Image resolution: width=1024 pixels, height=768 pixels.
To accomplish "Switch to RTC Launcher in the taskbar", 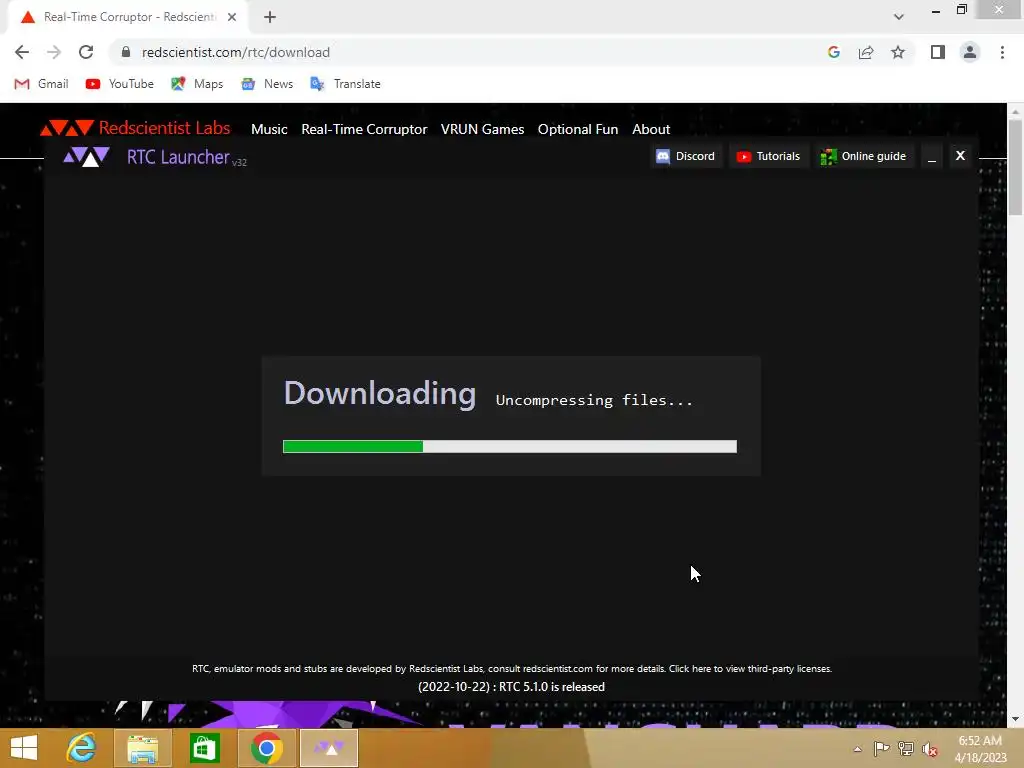I will pos(328,748).
